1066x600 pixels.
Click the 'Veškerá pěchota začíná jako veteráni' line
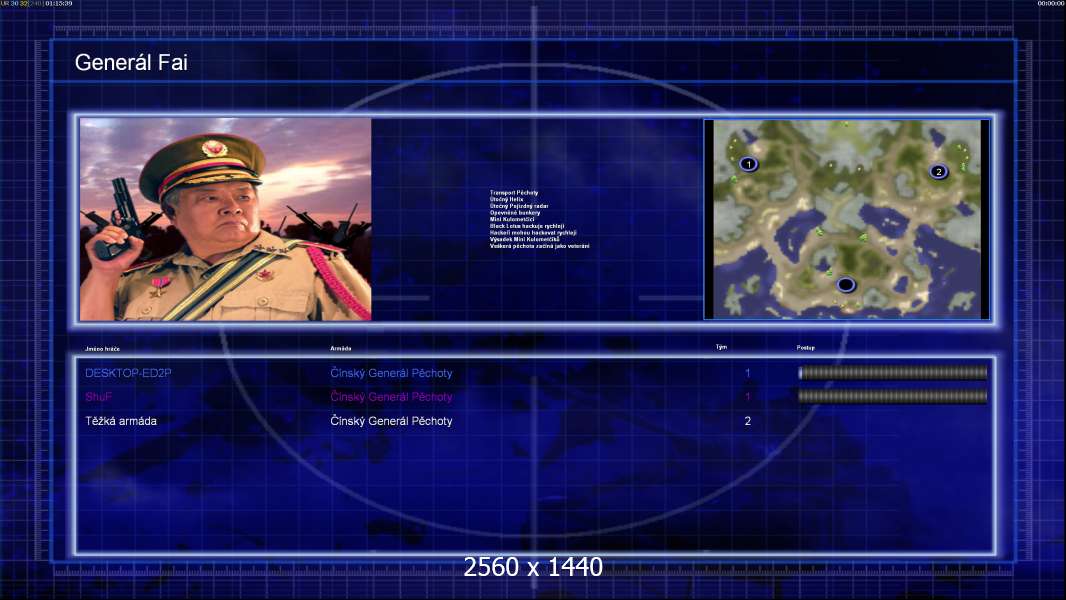pyautogui.click(x=539, y=246)
